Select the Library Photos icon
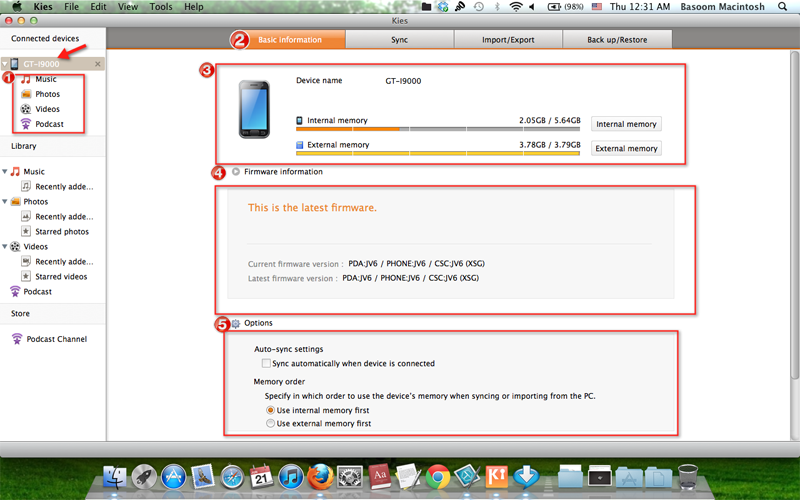 pyautogui.click(x=15, y=202)
